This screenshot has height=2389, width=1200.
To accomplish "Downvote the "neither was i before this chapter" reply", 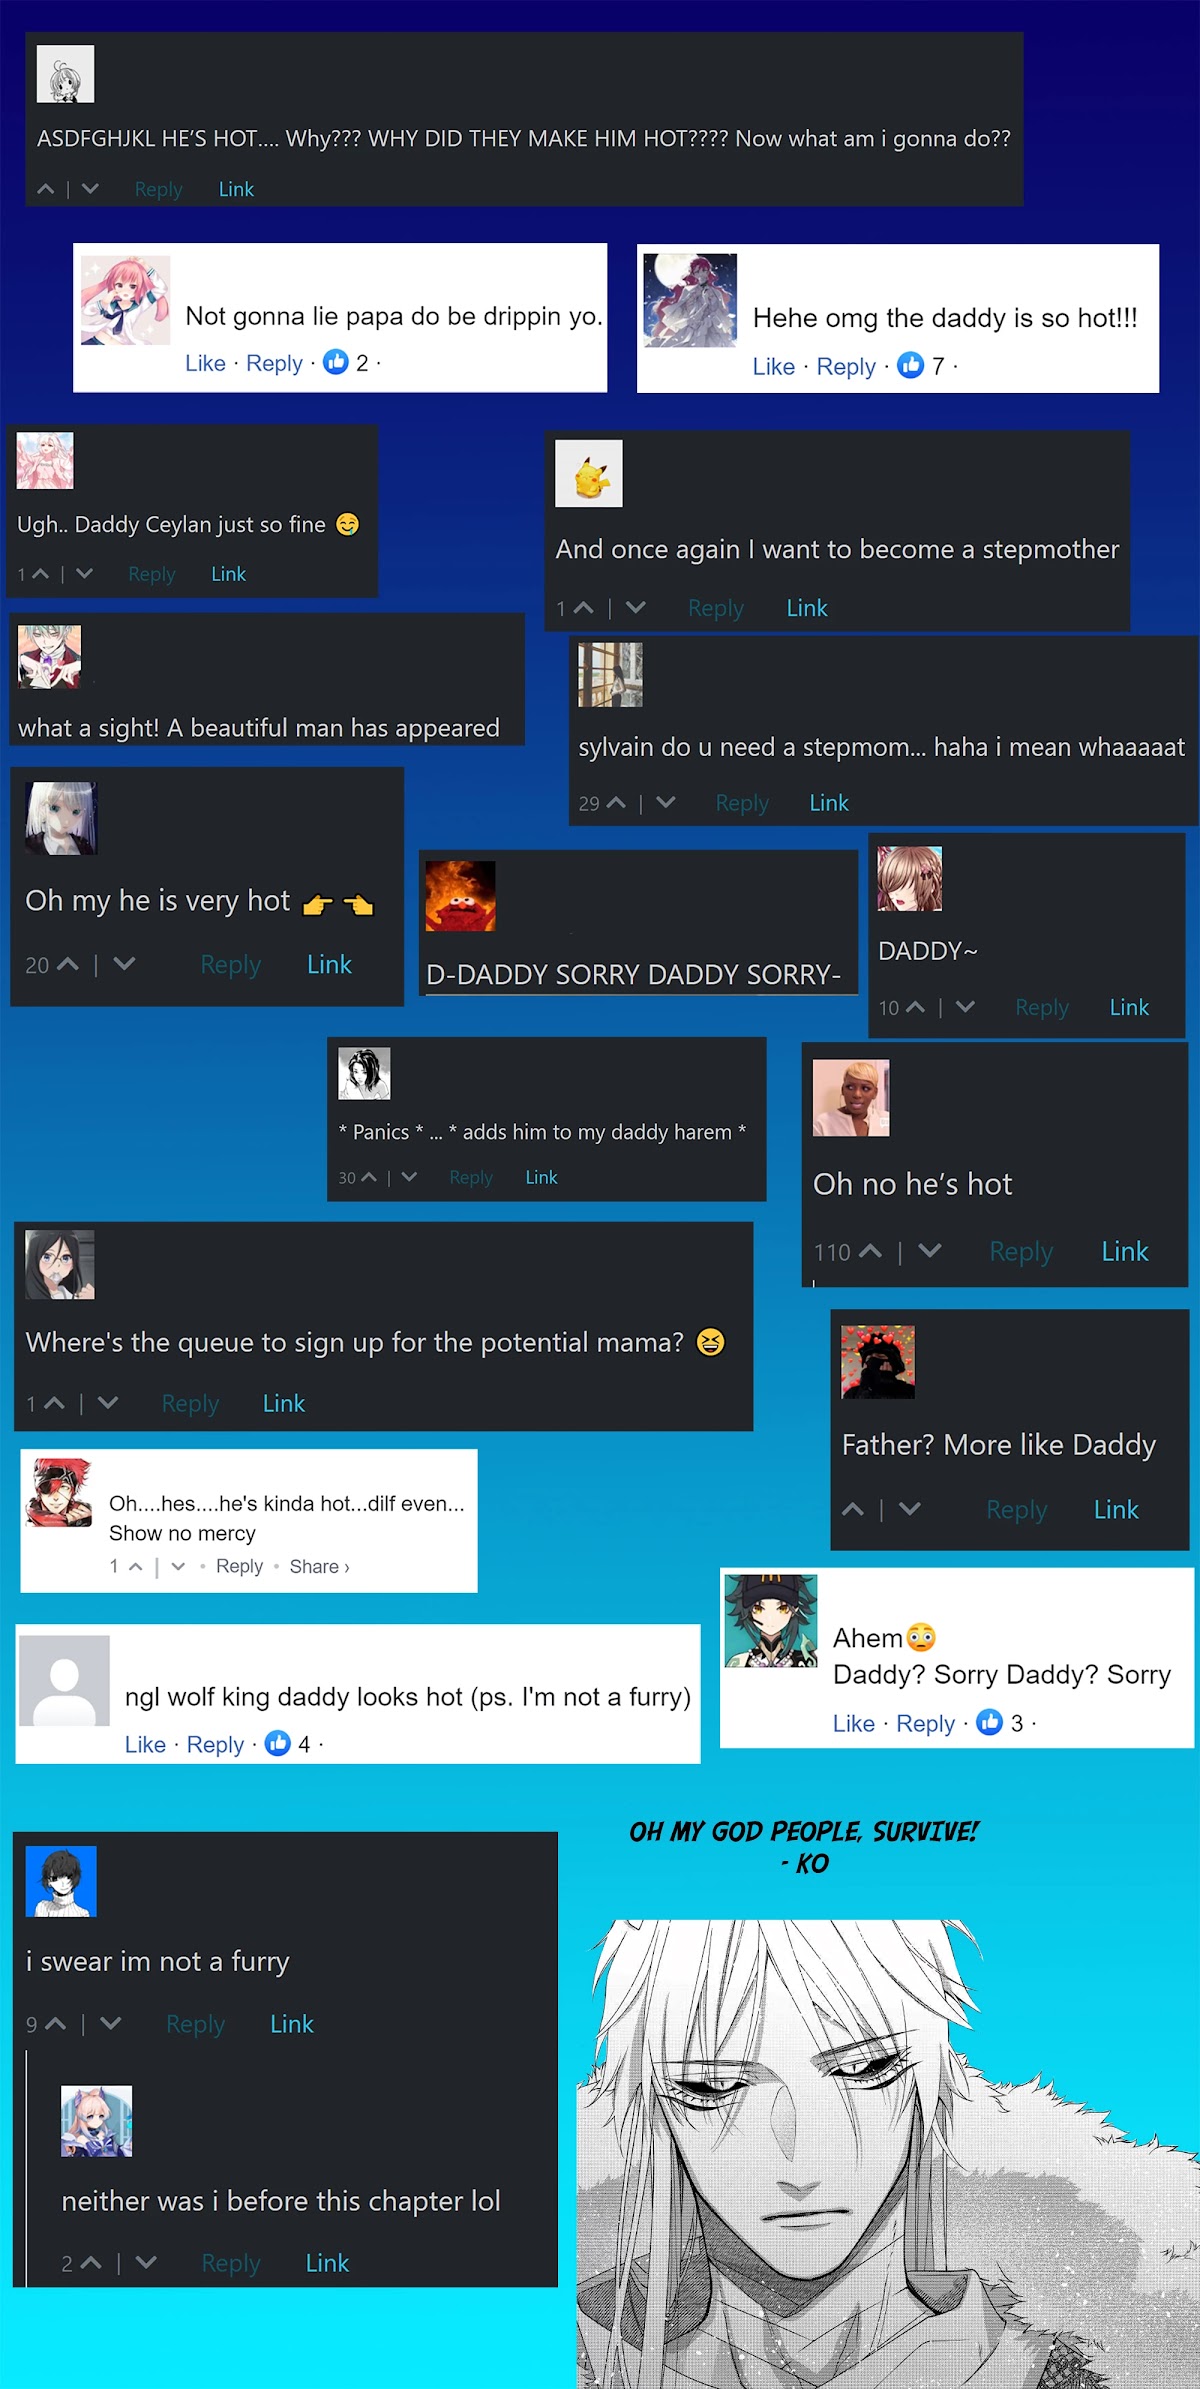I will [x=146, y=2262].
